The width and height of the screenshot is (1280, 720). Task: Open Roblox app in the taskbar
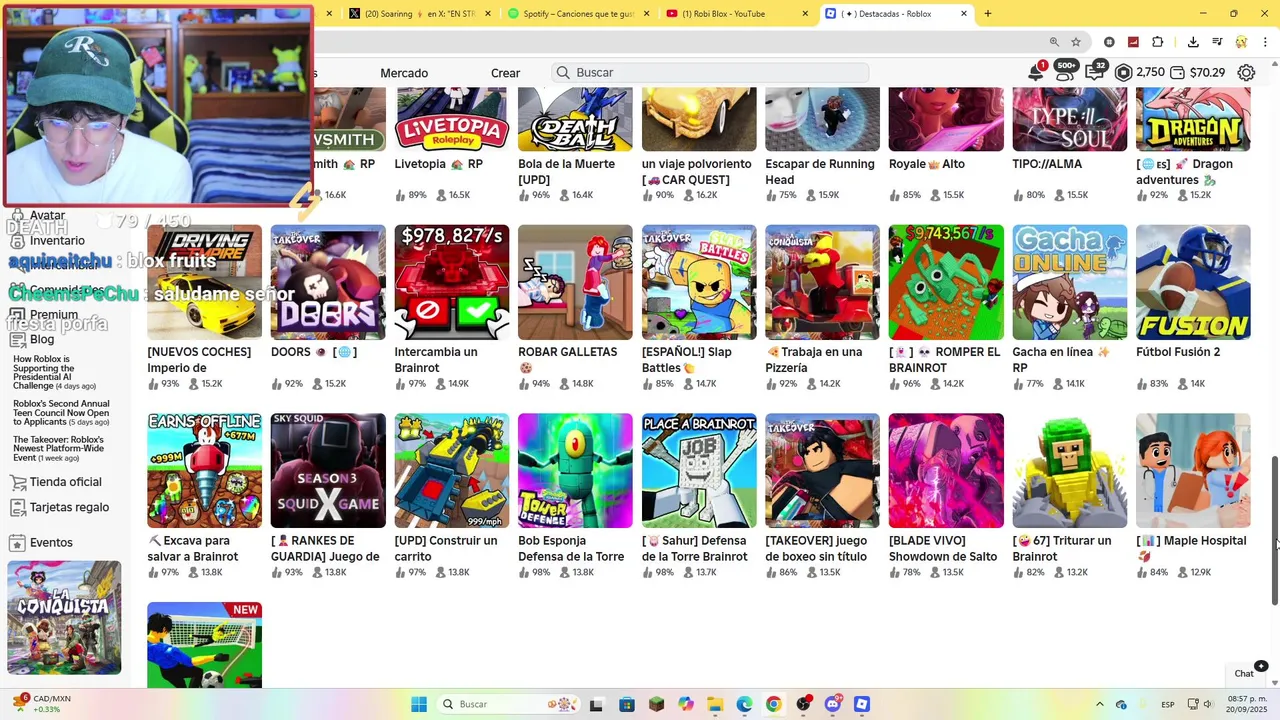click(x=862, y=704)
